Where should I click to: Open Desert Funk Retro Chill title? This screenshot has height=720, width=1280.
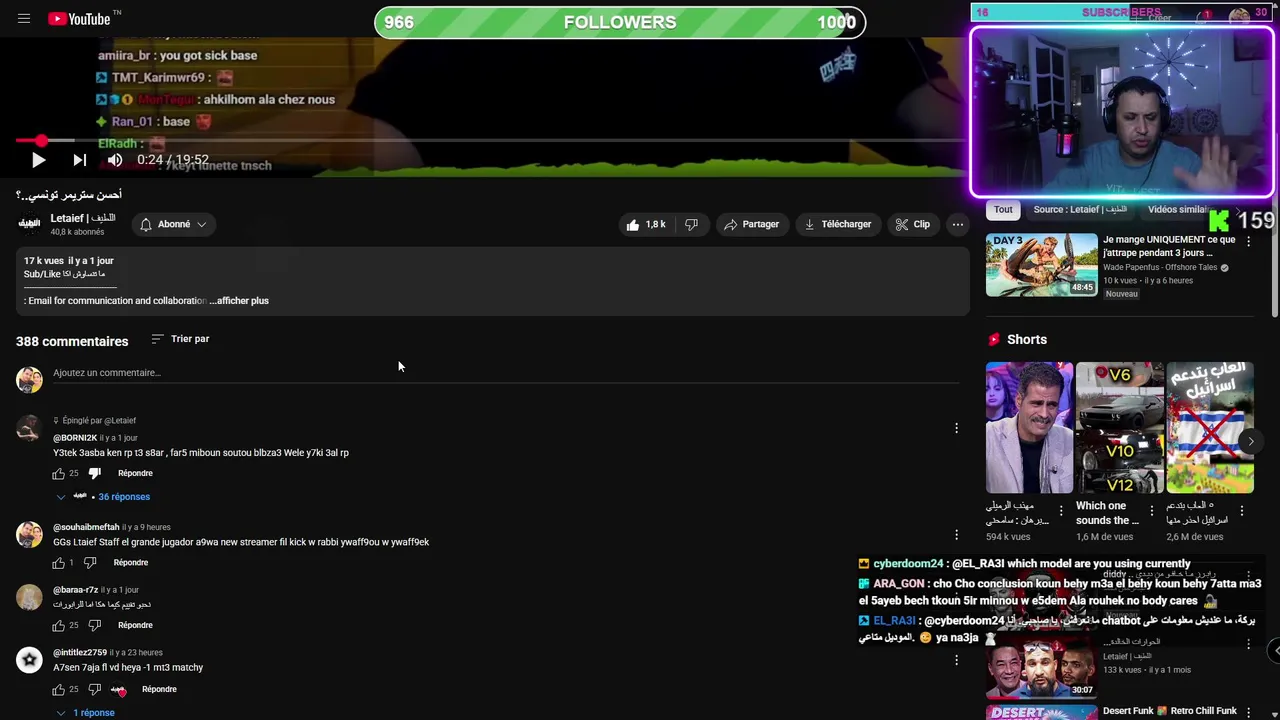(1170, 711)
